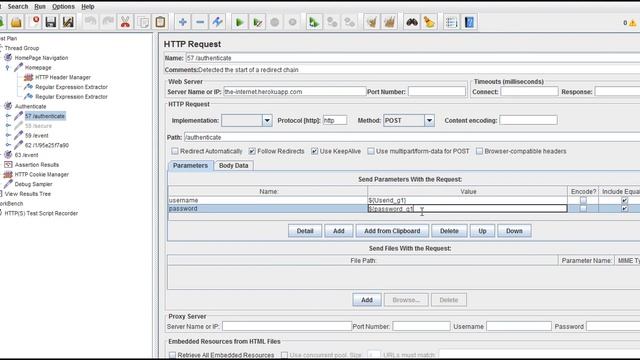Image resolution: width=640 pixels, height=360 pixels.
Task: Click the HTTP Header Manager icon
Action: 28,77
